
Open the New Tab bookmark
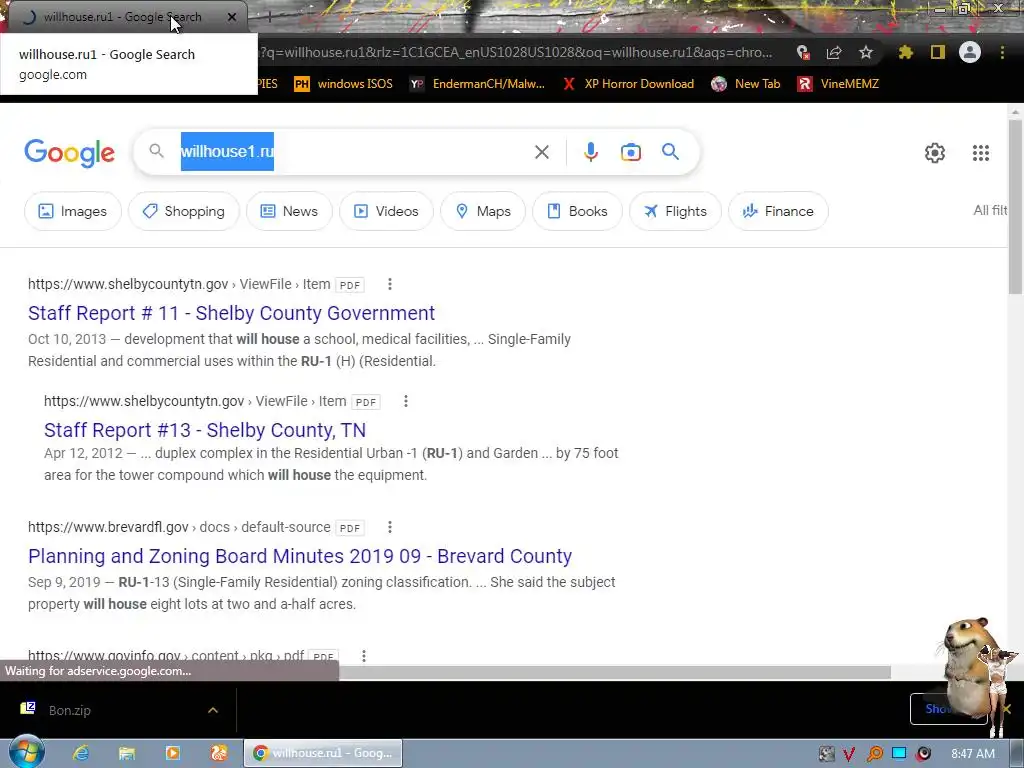pyautogui.click(x=746, y=84)
